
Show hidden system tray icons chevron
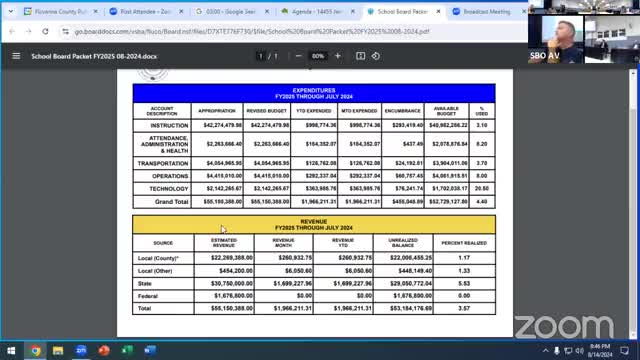pos(545,351)
